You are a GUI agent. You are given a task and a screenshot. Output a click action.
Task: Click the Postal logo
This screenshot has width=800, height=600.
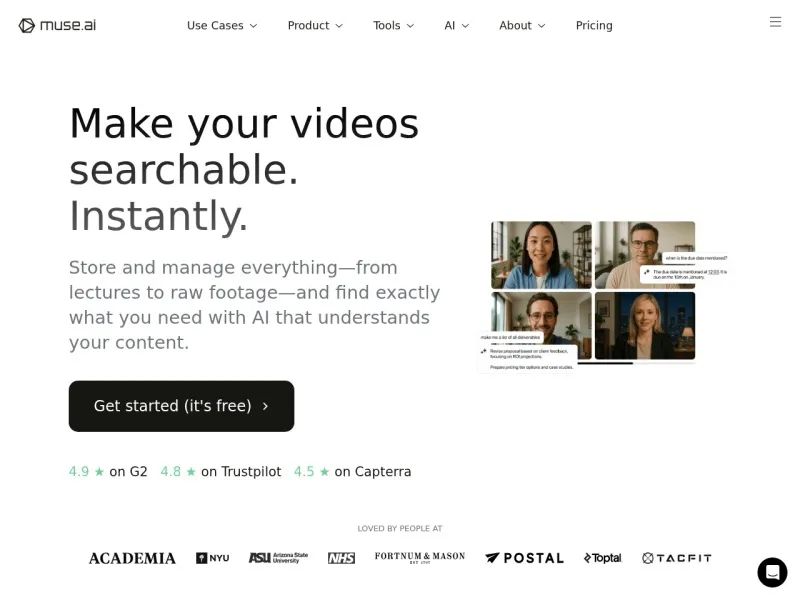coord(524,558)
